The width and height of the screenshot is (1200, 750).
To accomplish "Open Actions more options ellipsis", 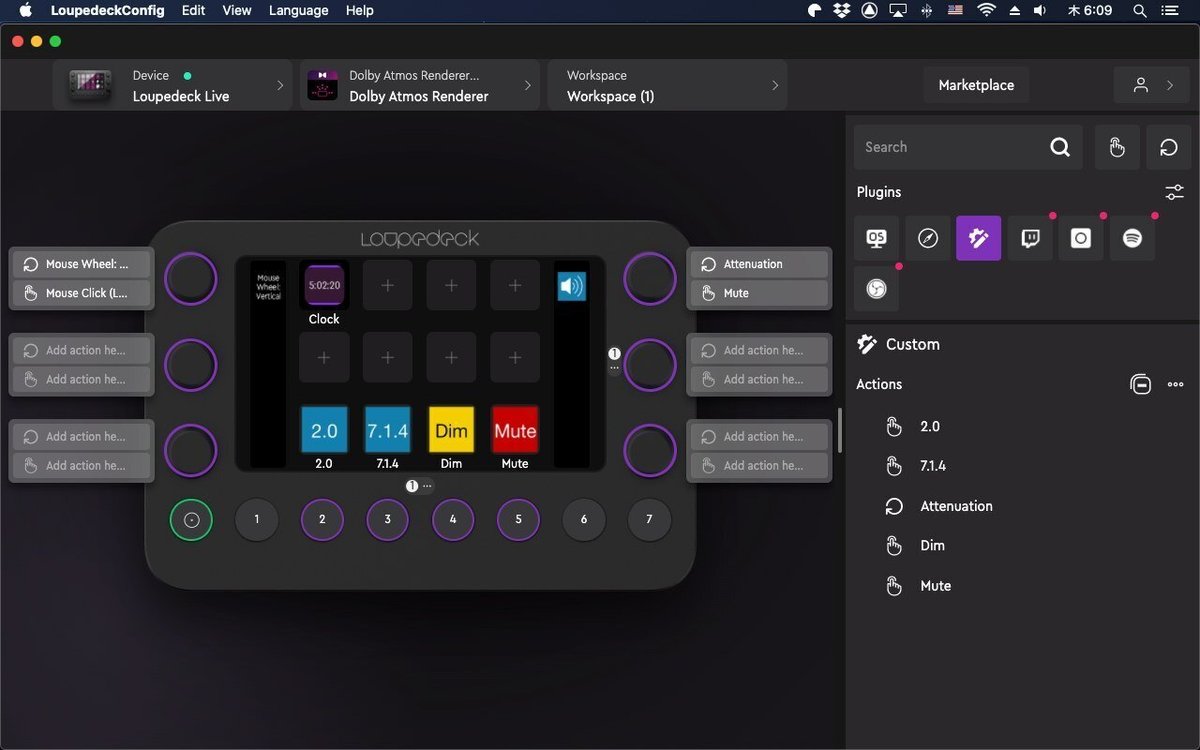I will [1175, 384].
